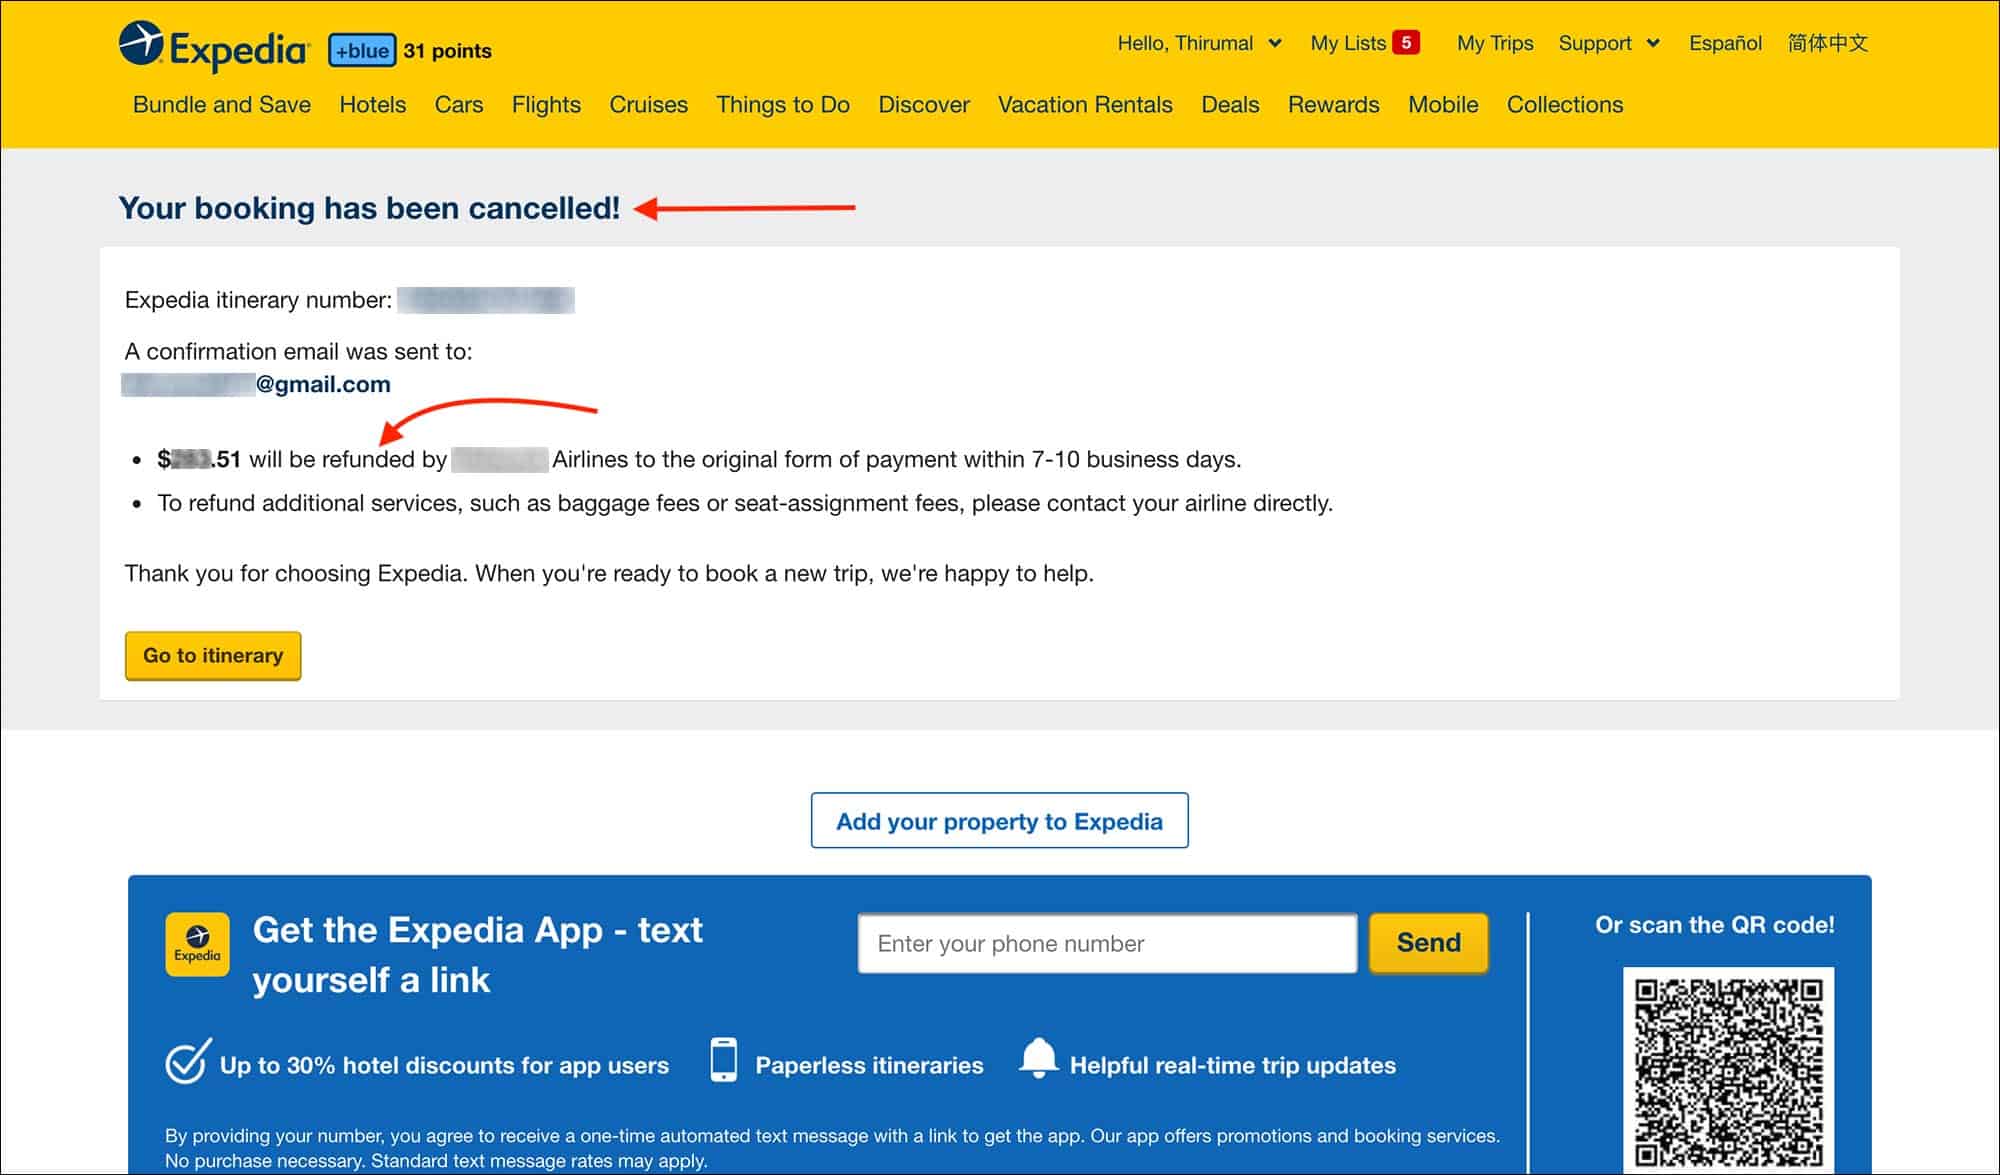Expand the Support dropdown menu
Viewport: 2000px width, 1175px height.
click(1609, 43)
